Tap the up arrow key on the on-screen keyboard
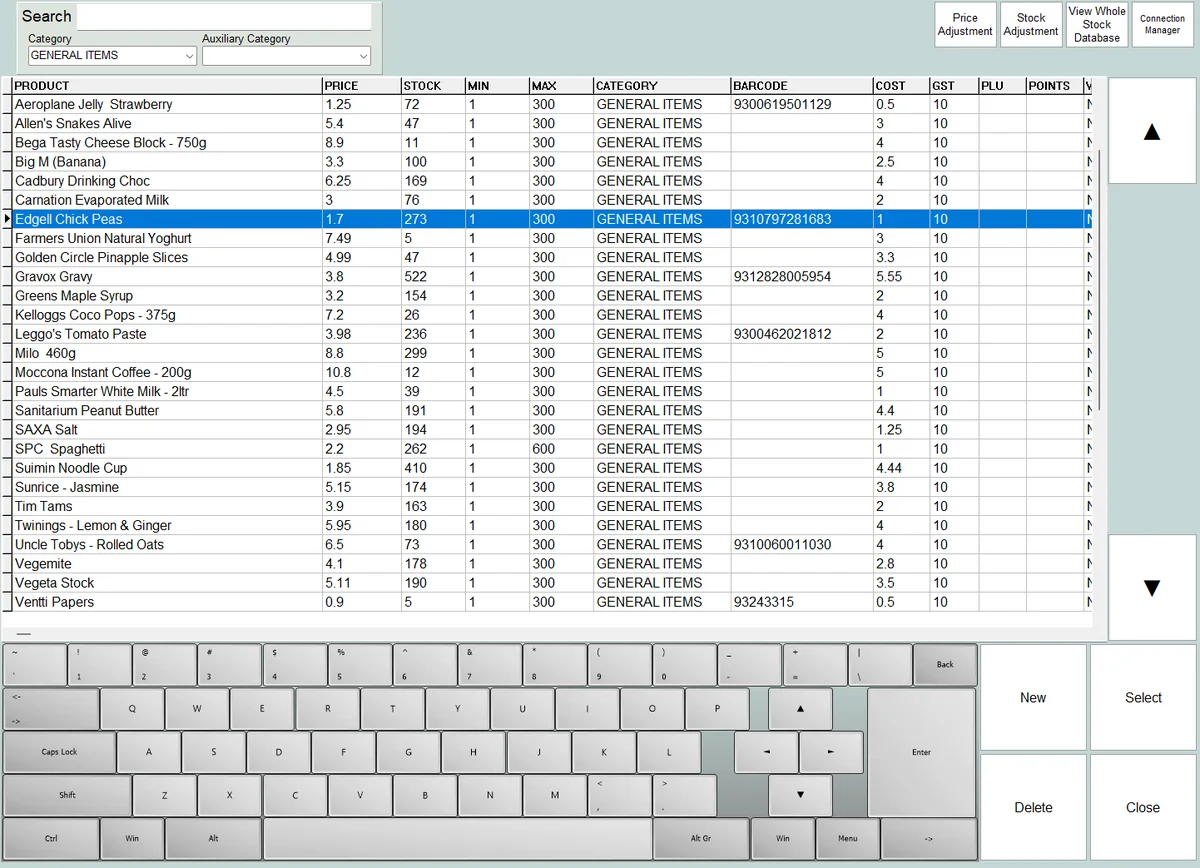This screenshot has height=868, width=1200. pos(800,709)
